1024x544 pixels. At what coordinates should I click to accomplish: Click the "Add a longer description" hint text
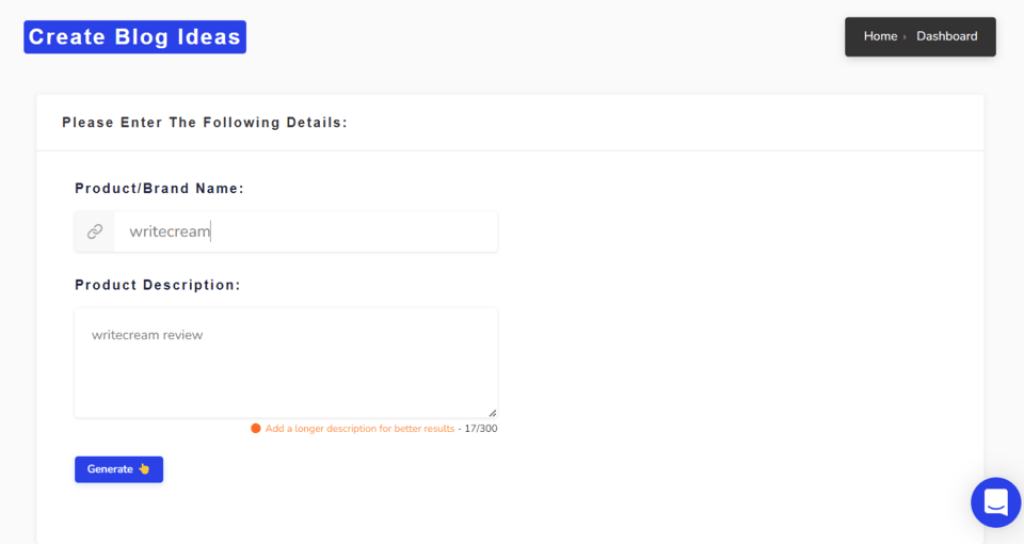359,429
